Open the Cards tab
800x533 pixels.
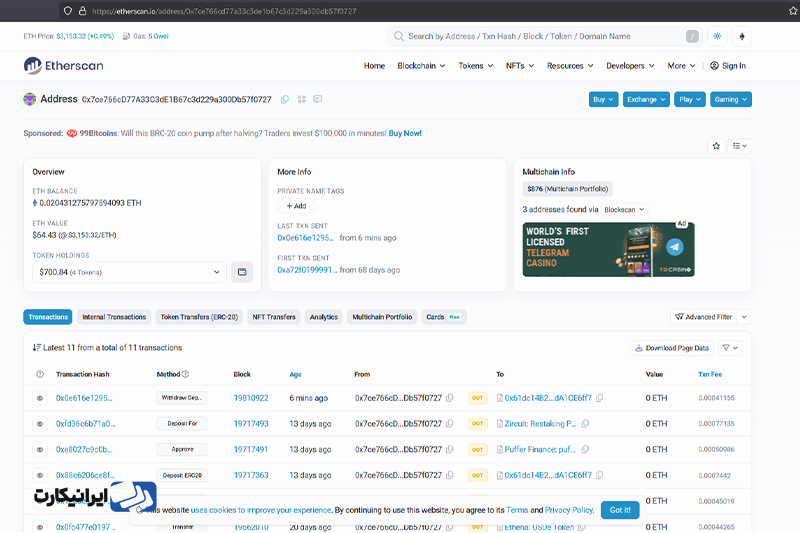point(443,317)
